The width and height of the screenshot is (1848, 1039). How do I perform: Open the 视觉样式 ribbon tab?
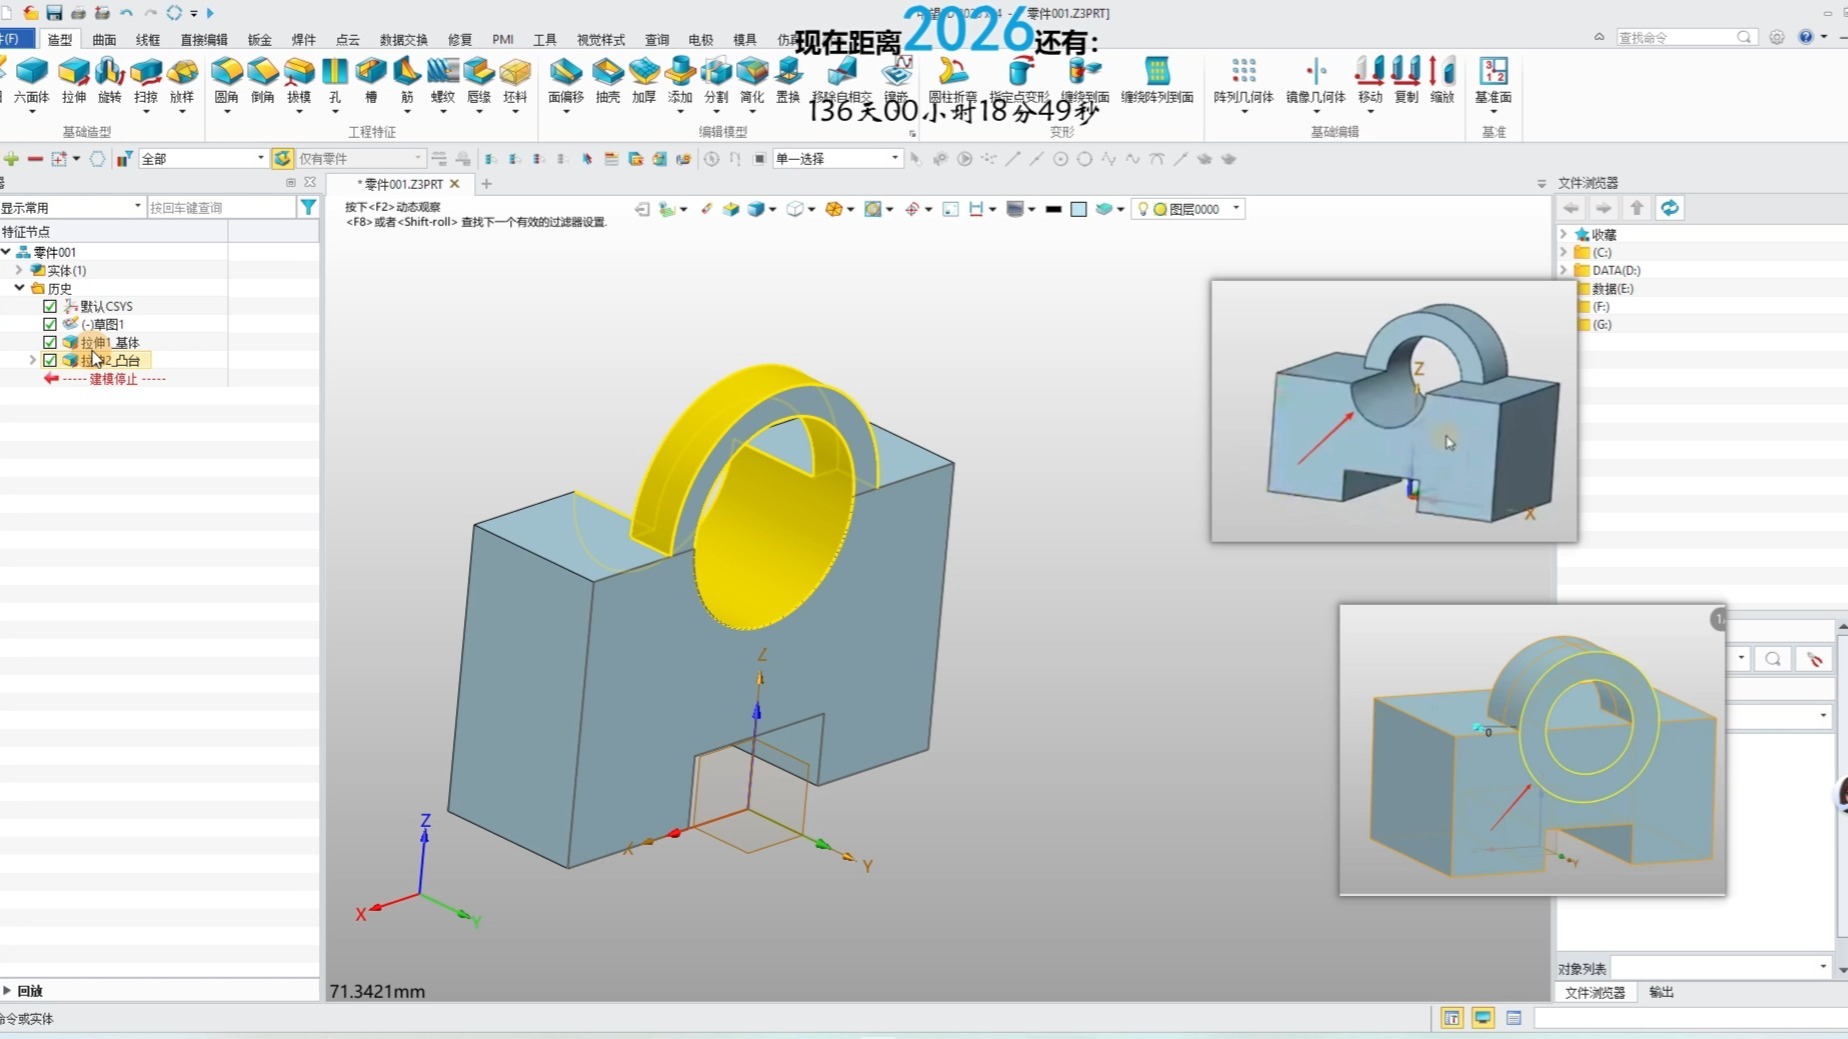point(601,39)
